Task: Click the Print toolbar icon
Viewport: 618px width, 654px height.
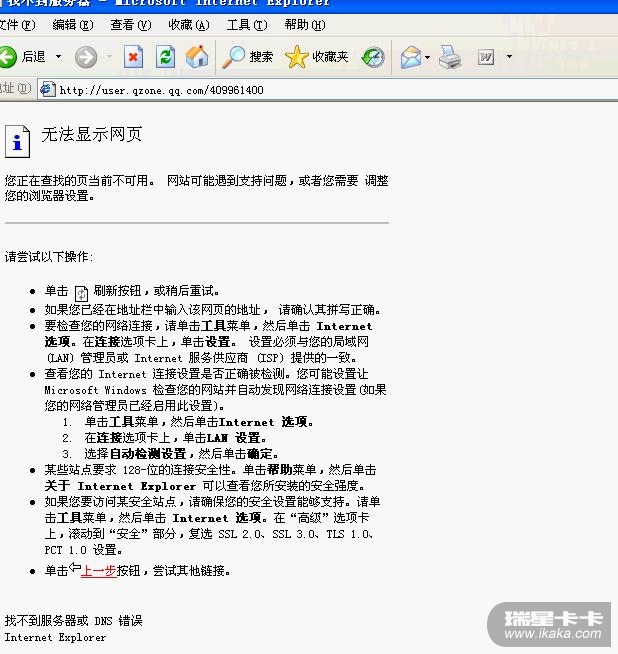Action: pyautogui.click(x=450, y=57)
